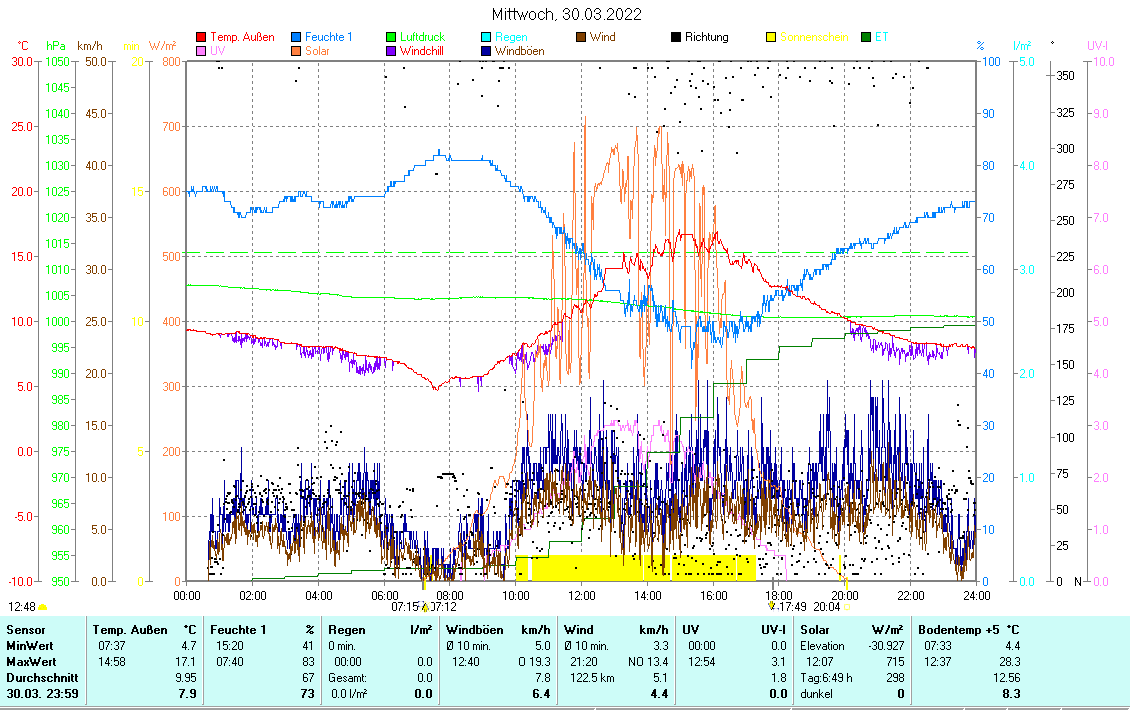
Task: Click the blue Feuchte 1 legend square
Action: pyautogui.click(x=297, y=37)
